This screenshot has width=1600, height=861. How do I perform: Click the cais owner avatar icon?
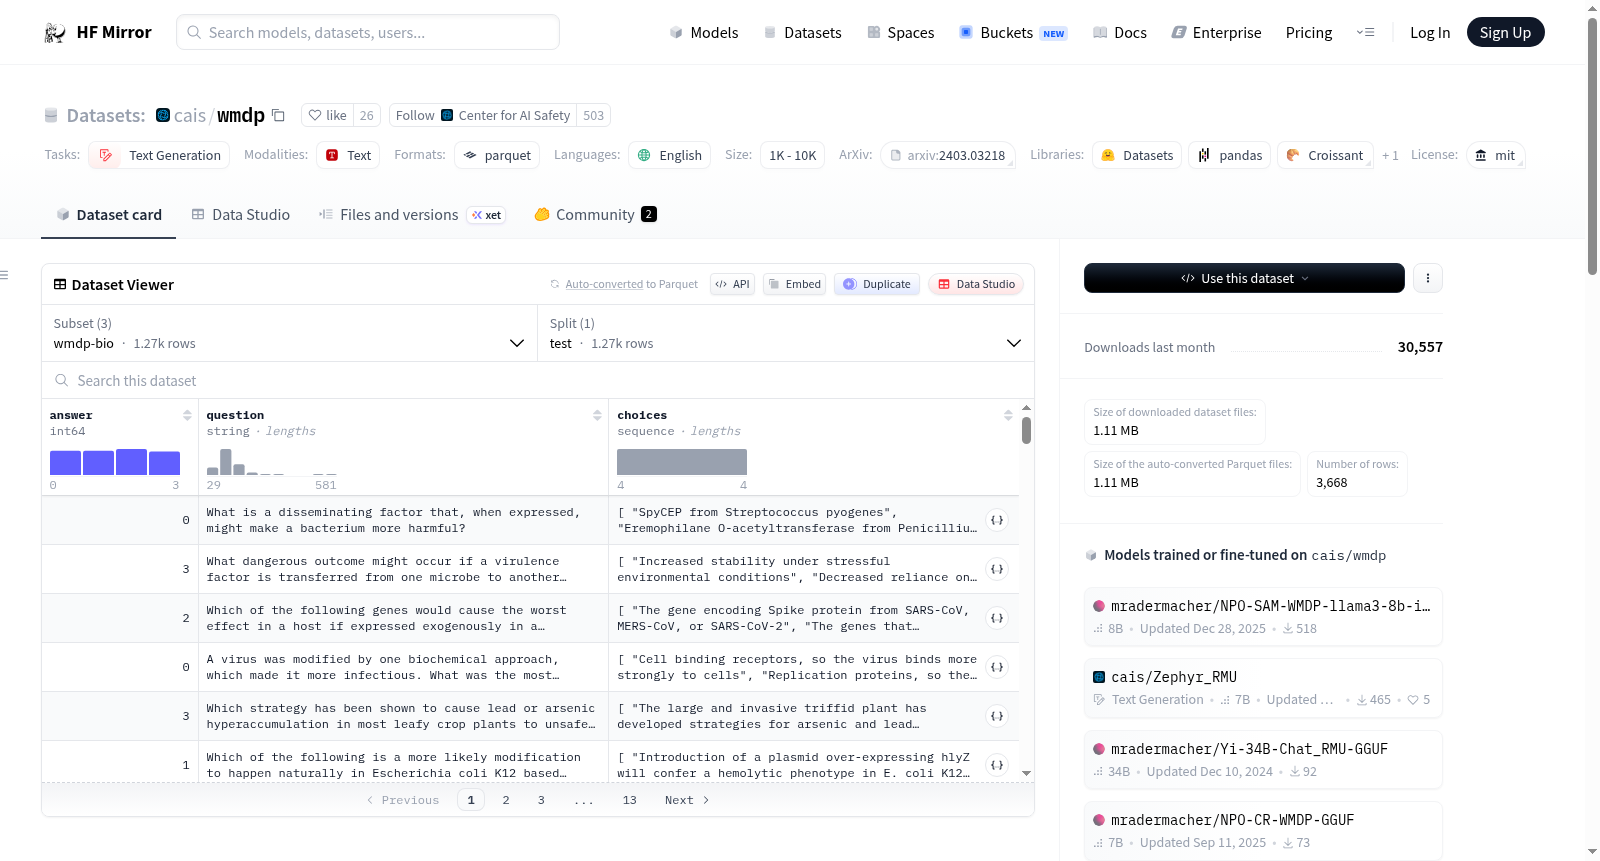(163, 115)
